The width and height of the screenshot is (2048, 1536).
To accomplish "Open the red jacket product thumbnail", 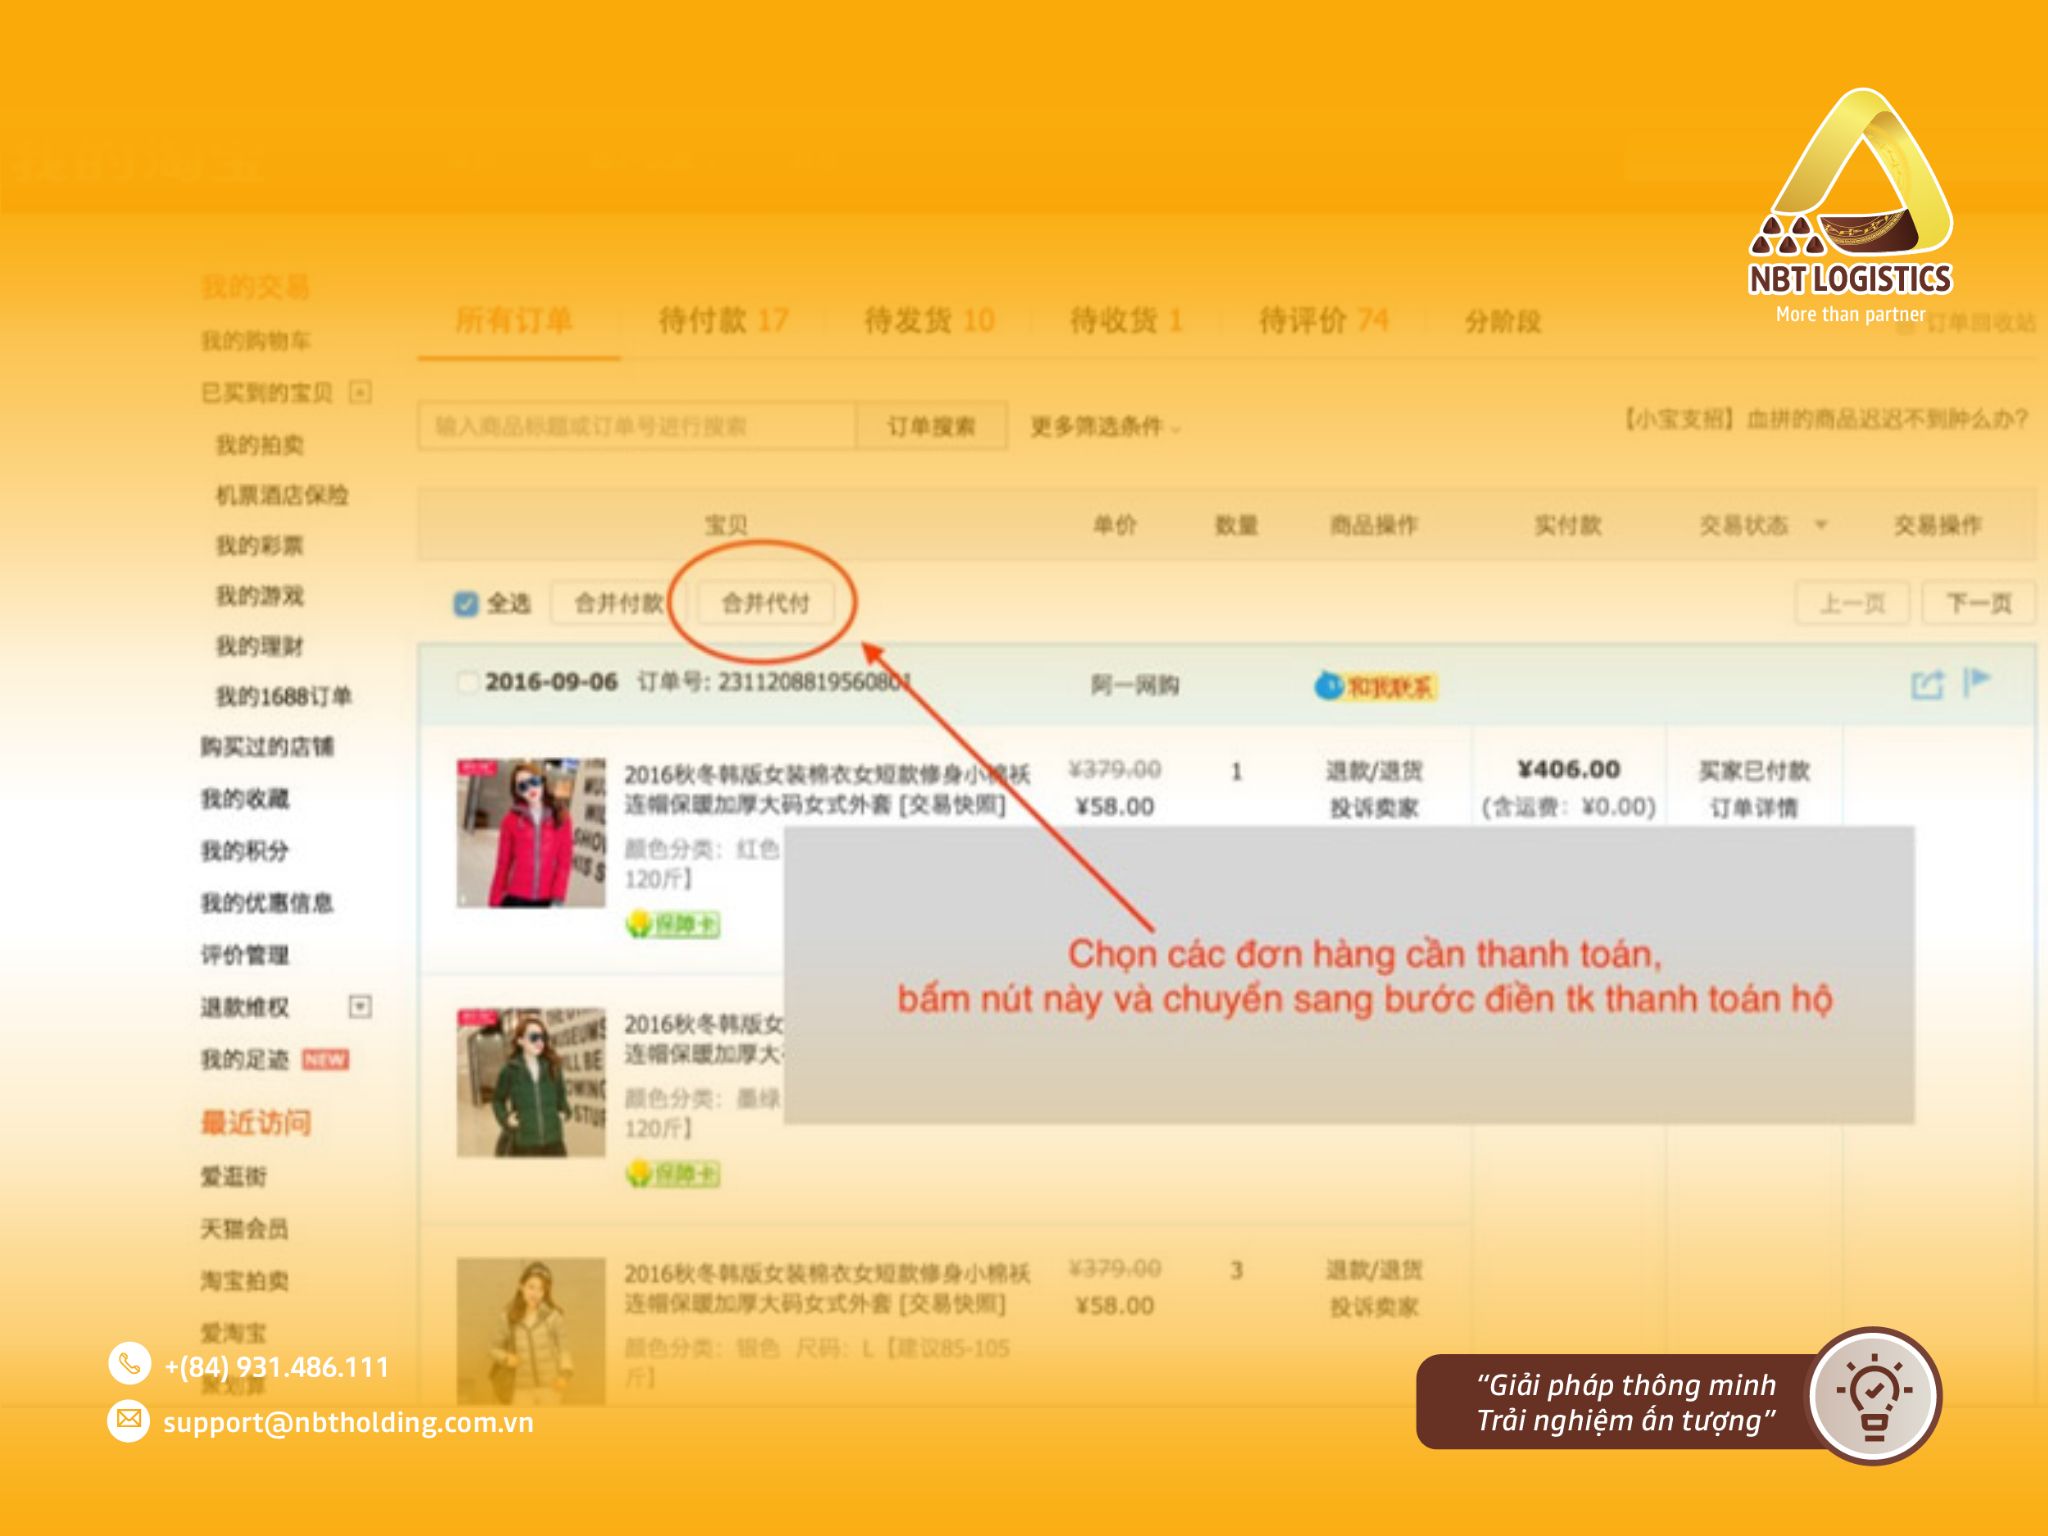I will coord(531,833).
